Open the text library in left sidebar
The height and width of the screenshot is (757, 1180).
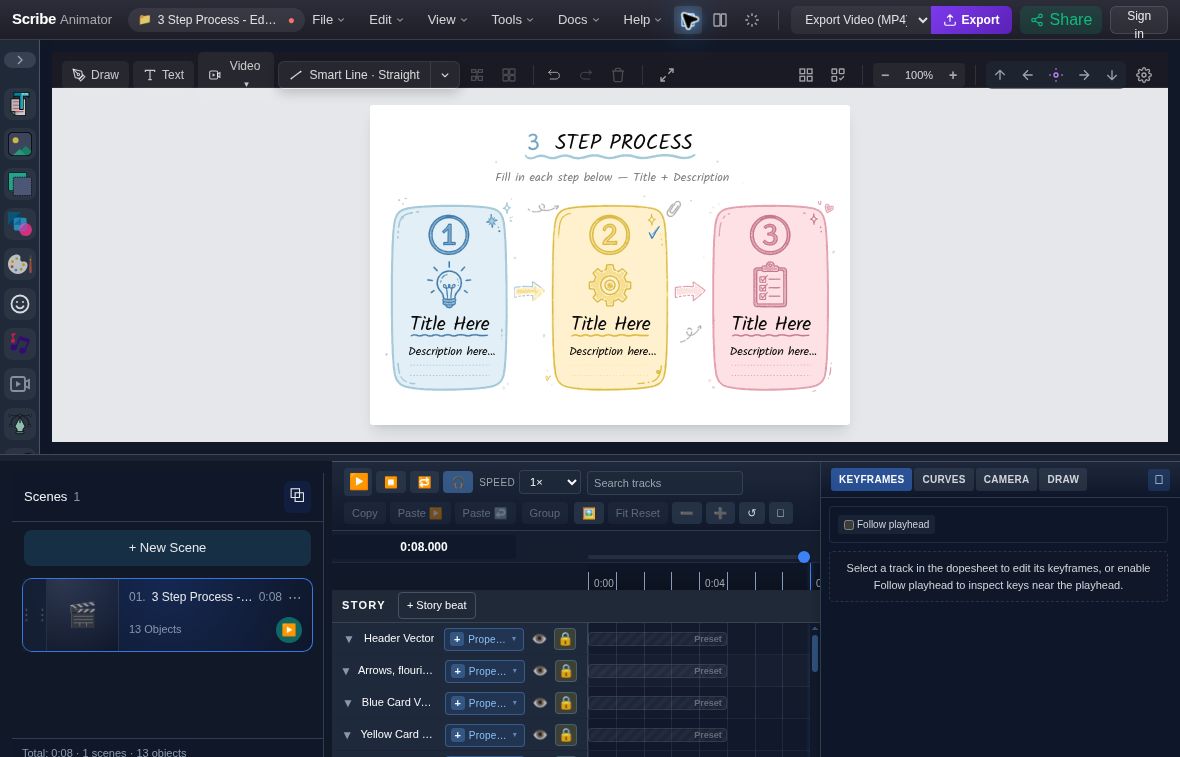point(20,104)
